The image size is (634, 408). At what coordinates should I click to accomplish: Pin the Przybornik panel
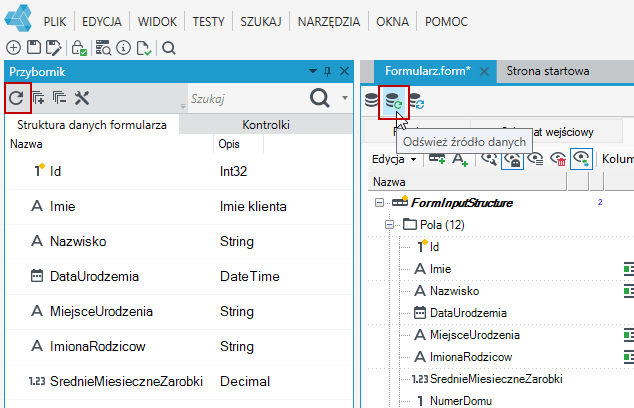[x=328, y=72]
